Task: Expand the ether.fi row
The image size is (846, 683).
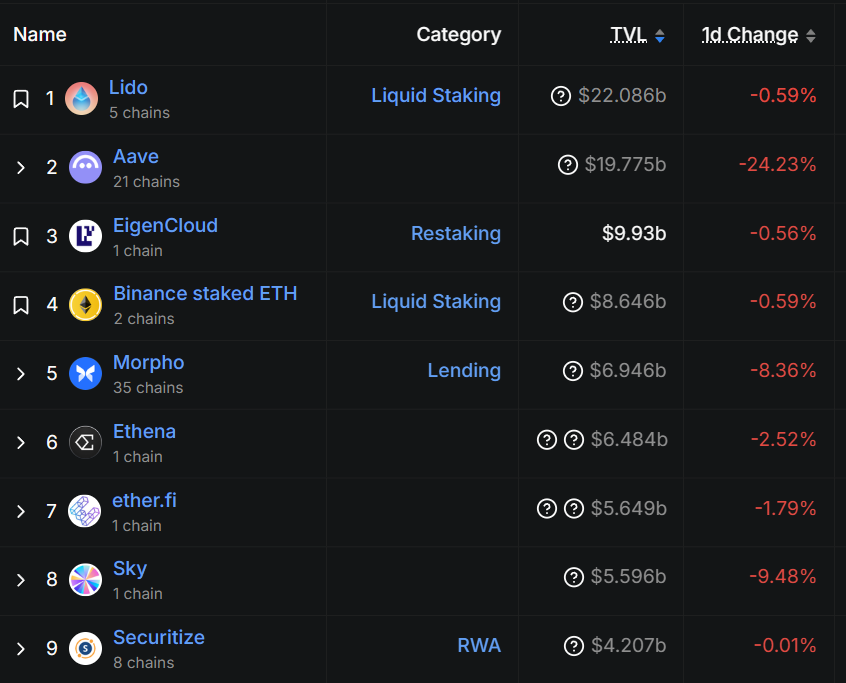Action: pyautogui.click(x=21, y=511)
